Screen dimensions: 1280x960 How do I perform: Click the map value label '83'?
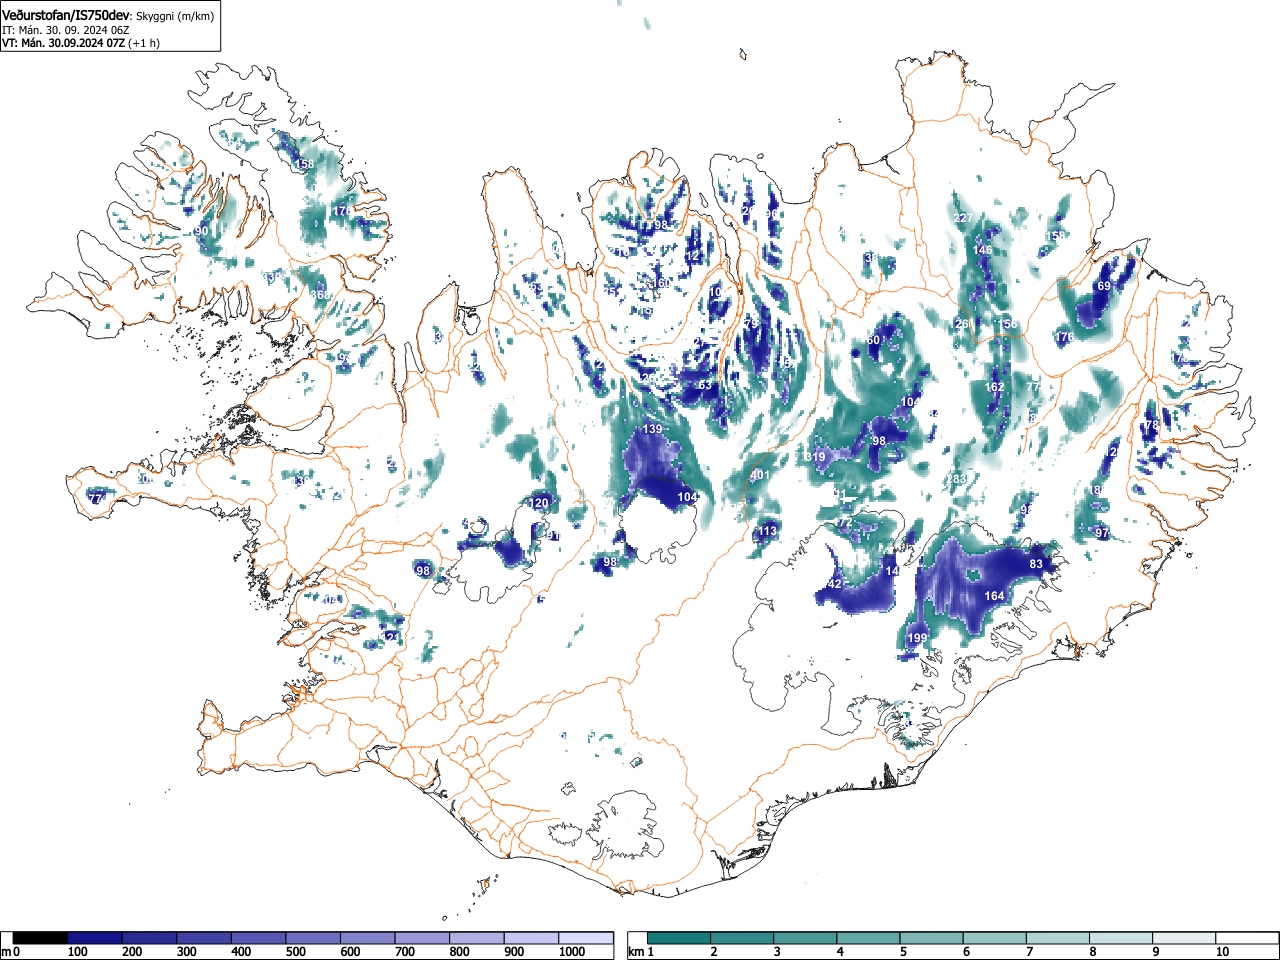pos(1036,564)
